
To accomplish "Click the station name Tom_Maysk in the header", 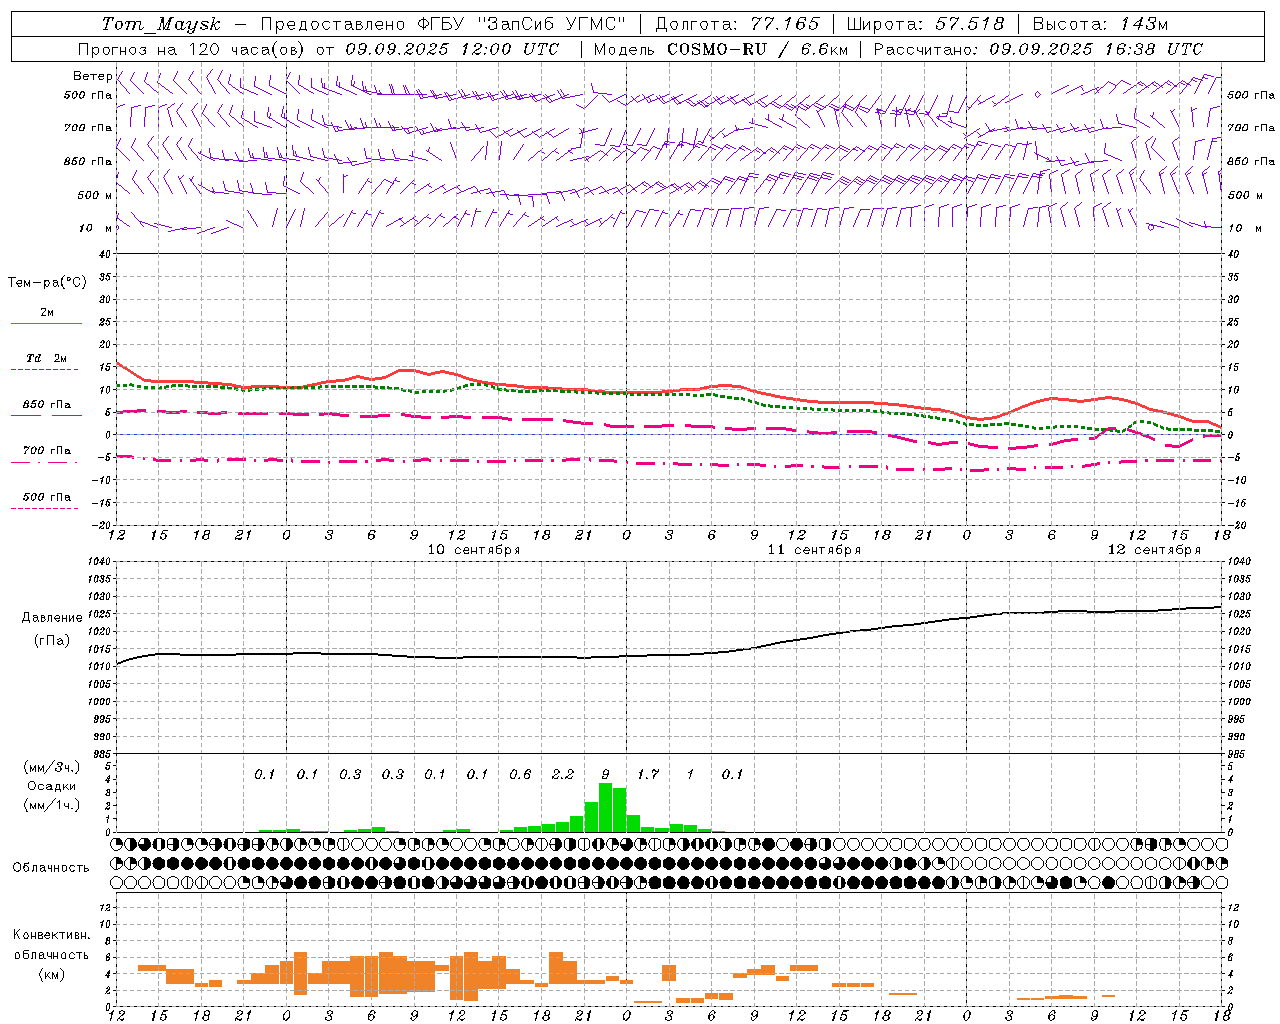I will [x=161, y=24].
